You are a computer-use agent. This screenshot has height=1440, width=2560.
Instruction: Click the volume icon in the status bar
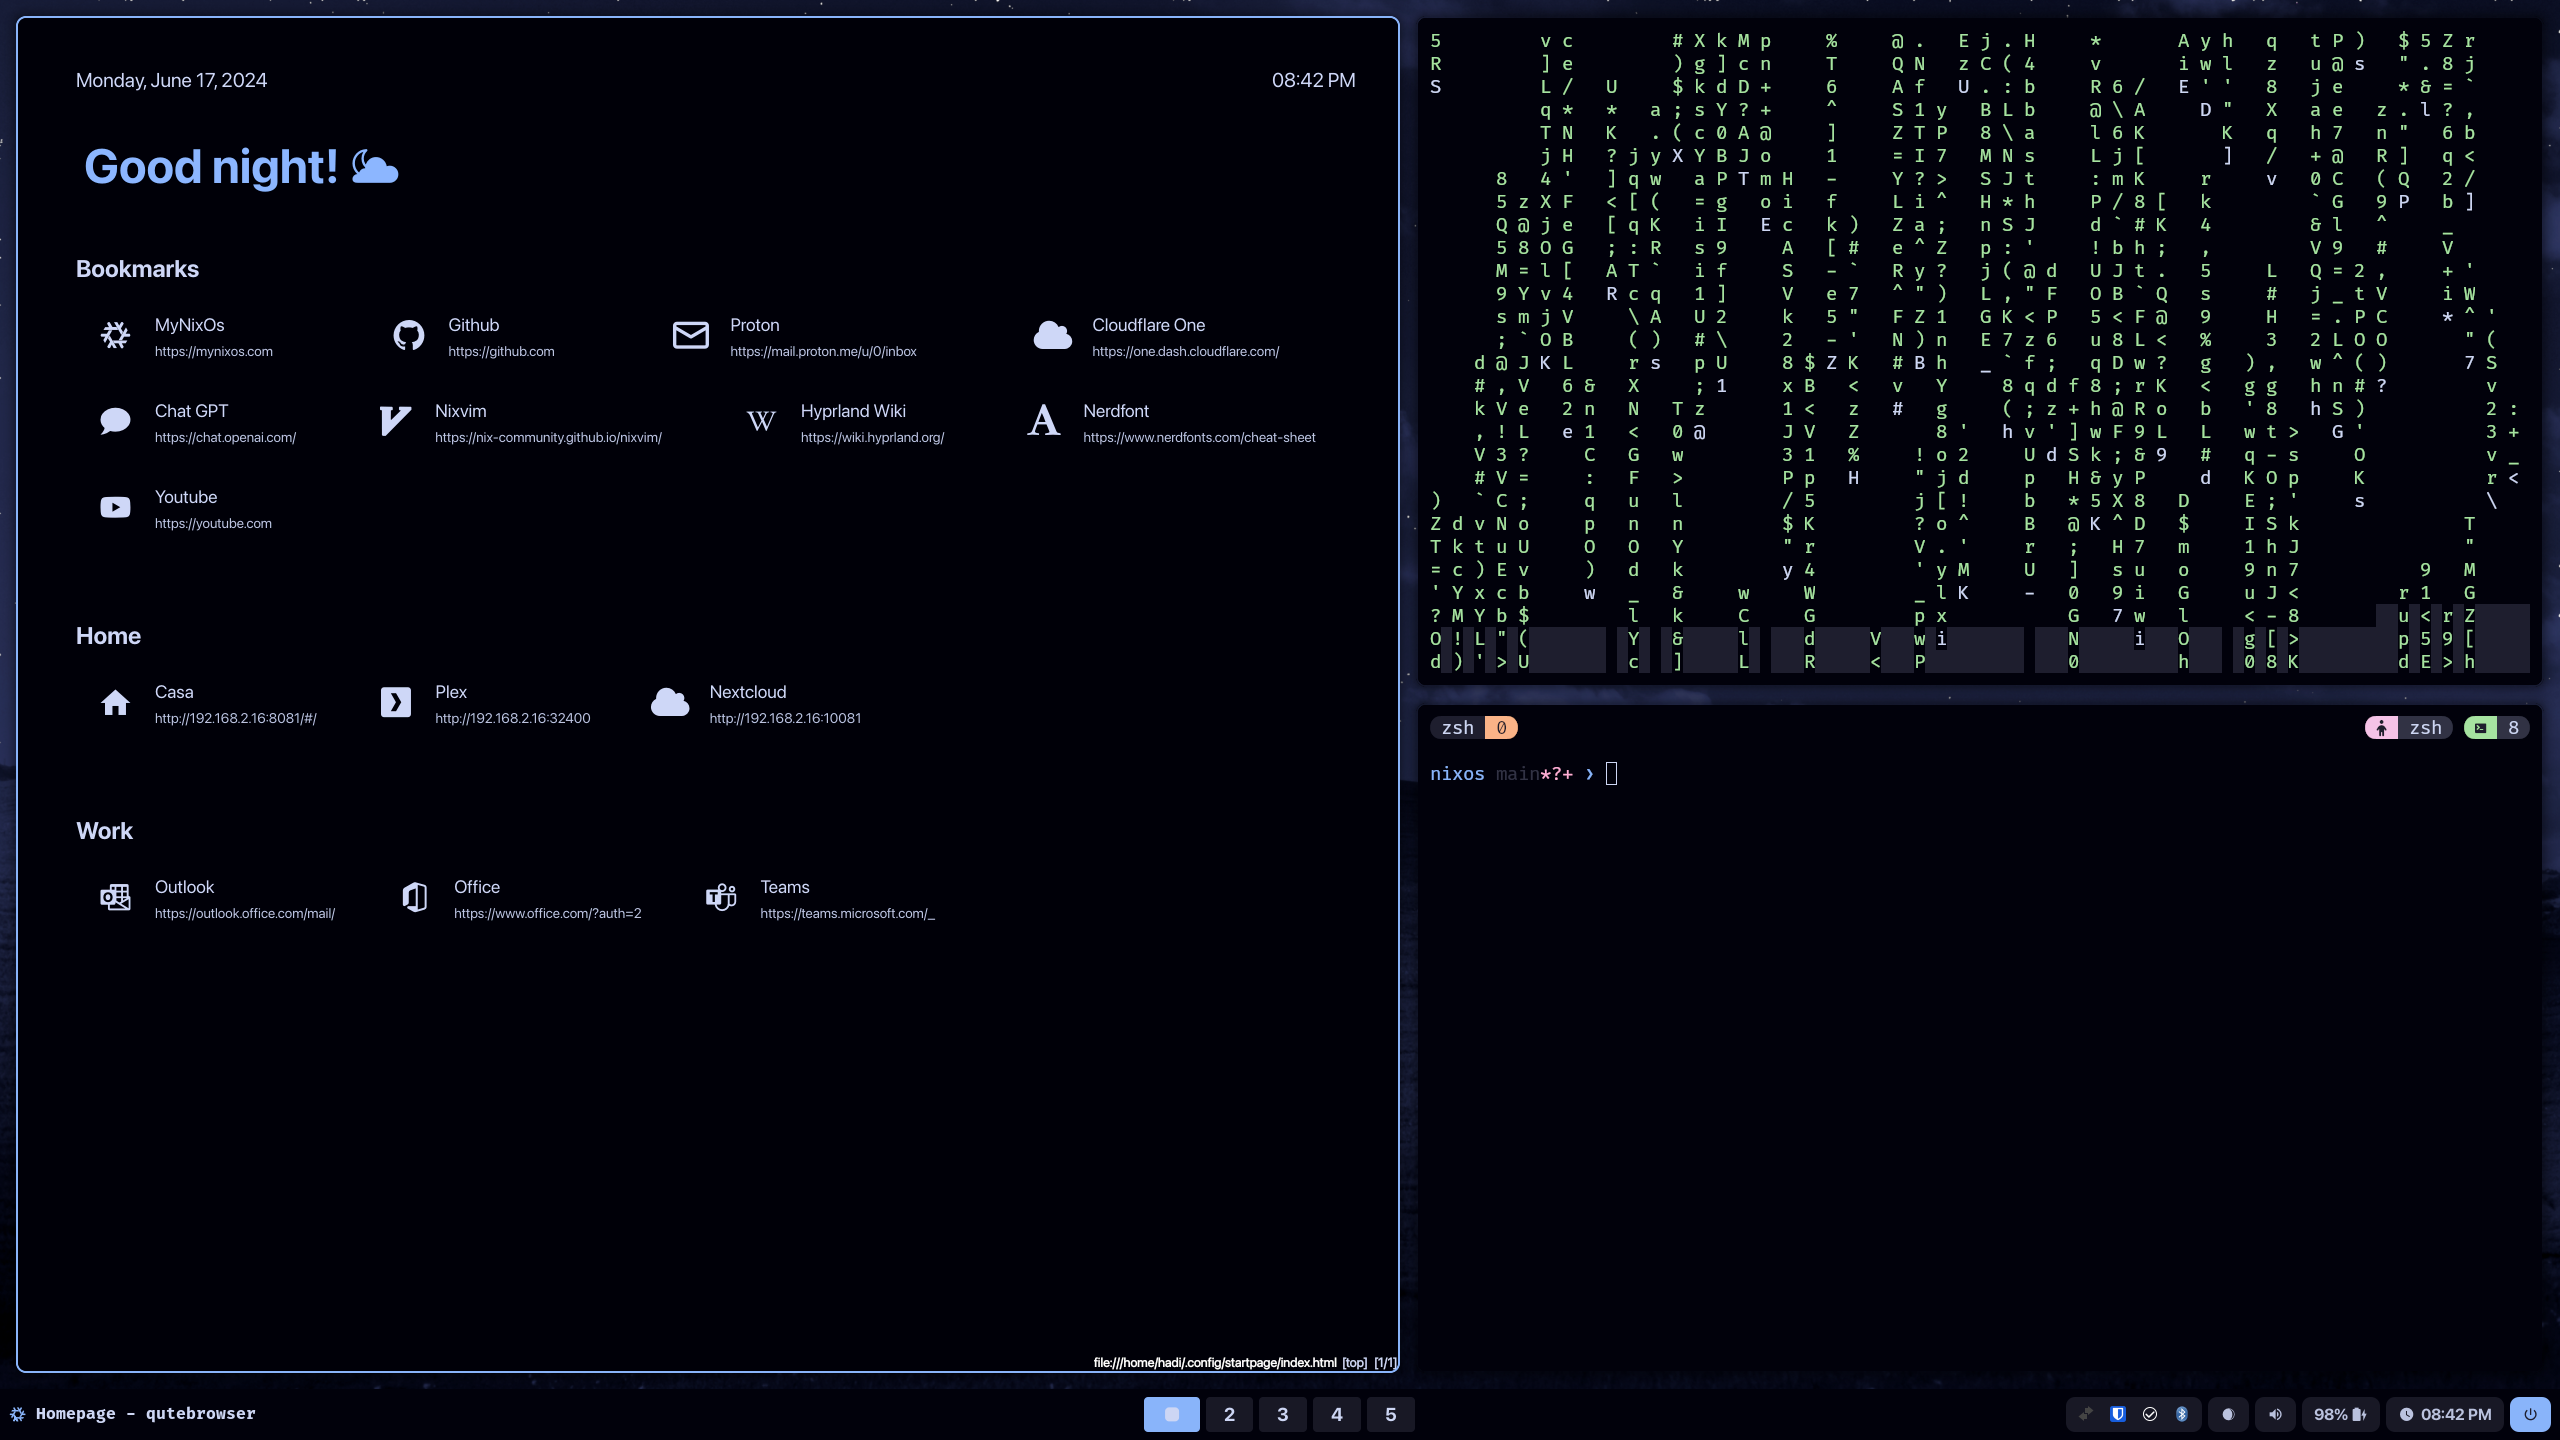(x=2276, y=1414)
